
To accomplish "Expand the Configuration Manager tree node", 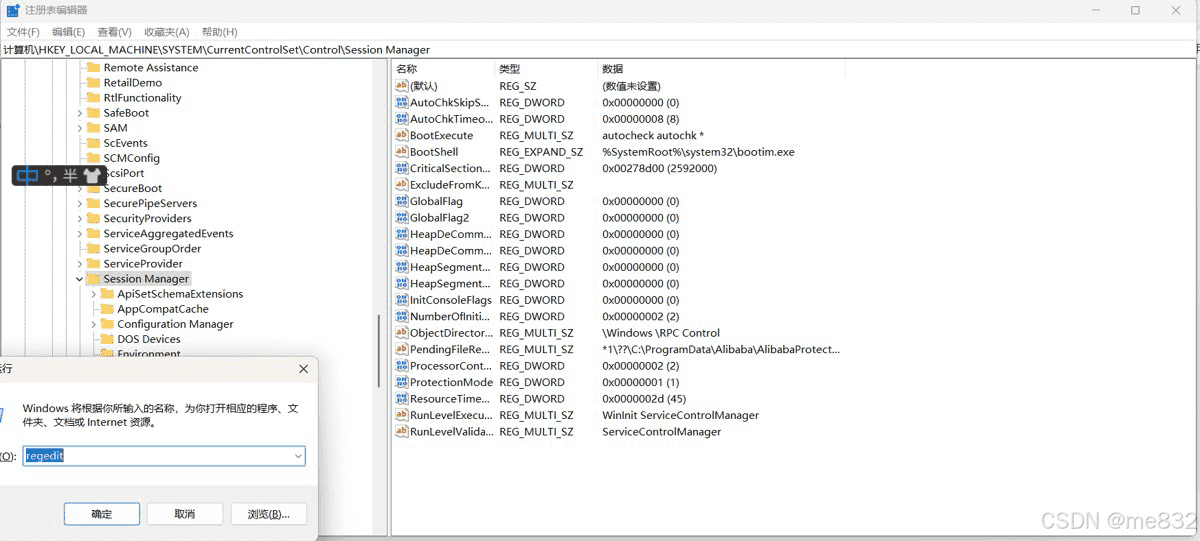I will coord(94,324).
